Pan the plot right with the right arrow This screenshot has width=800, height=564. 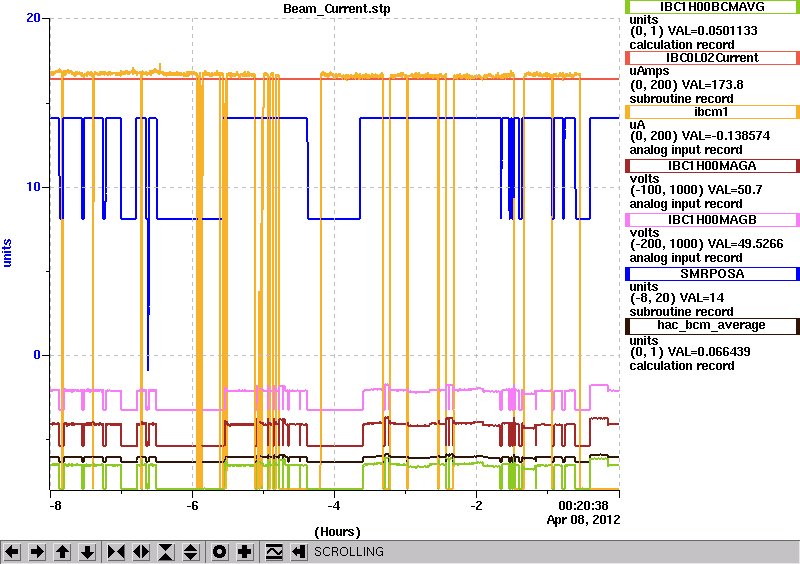pos(37,552)
